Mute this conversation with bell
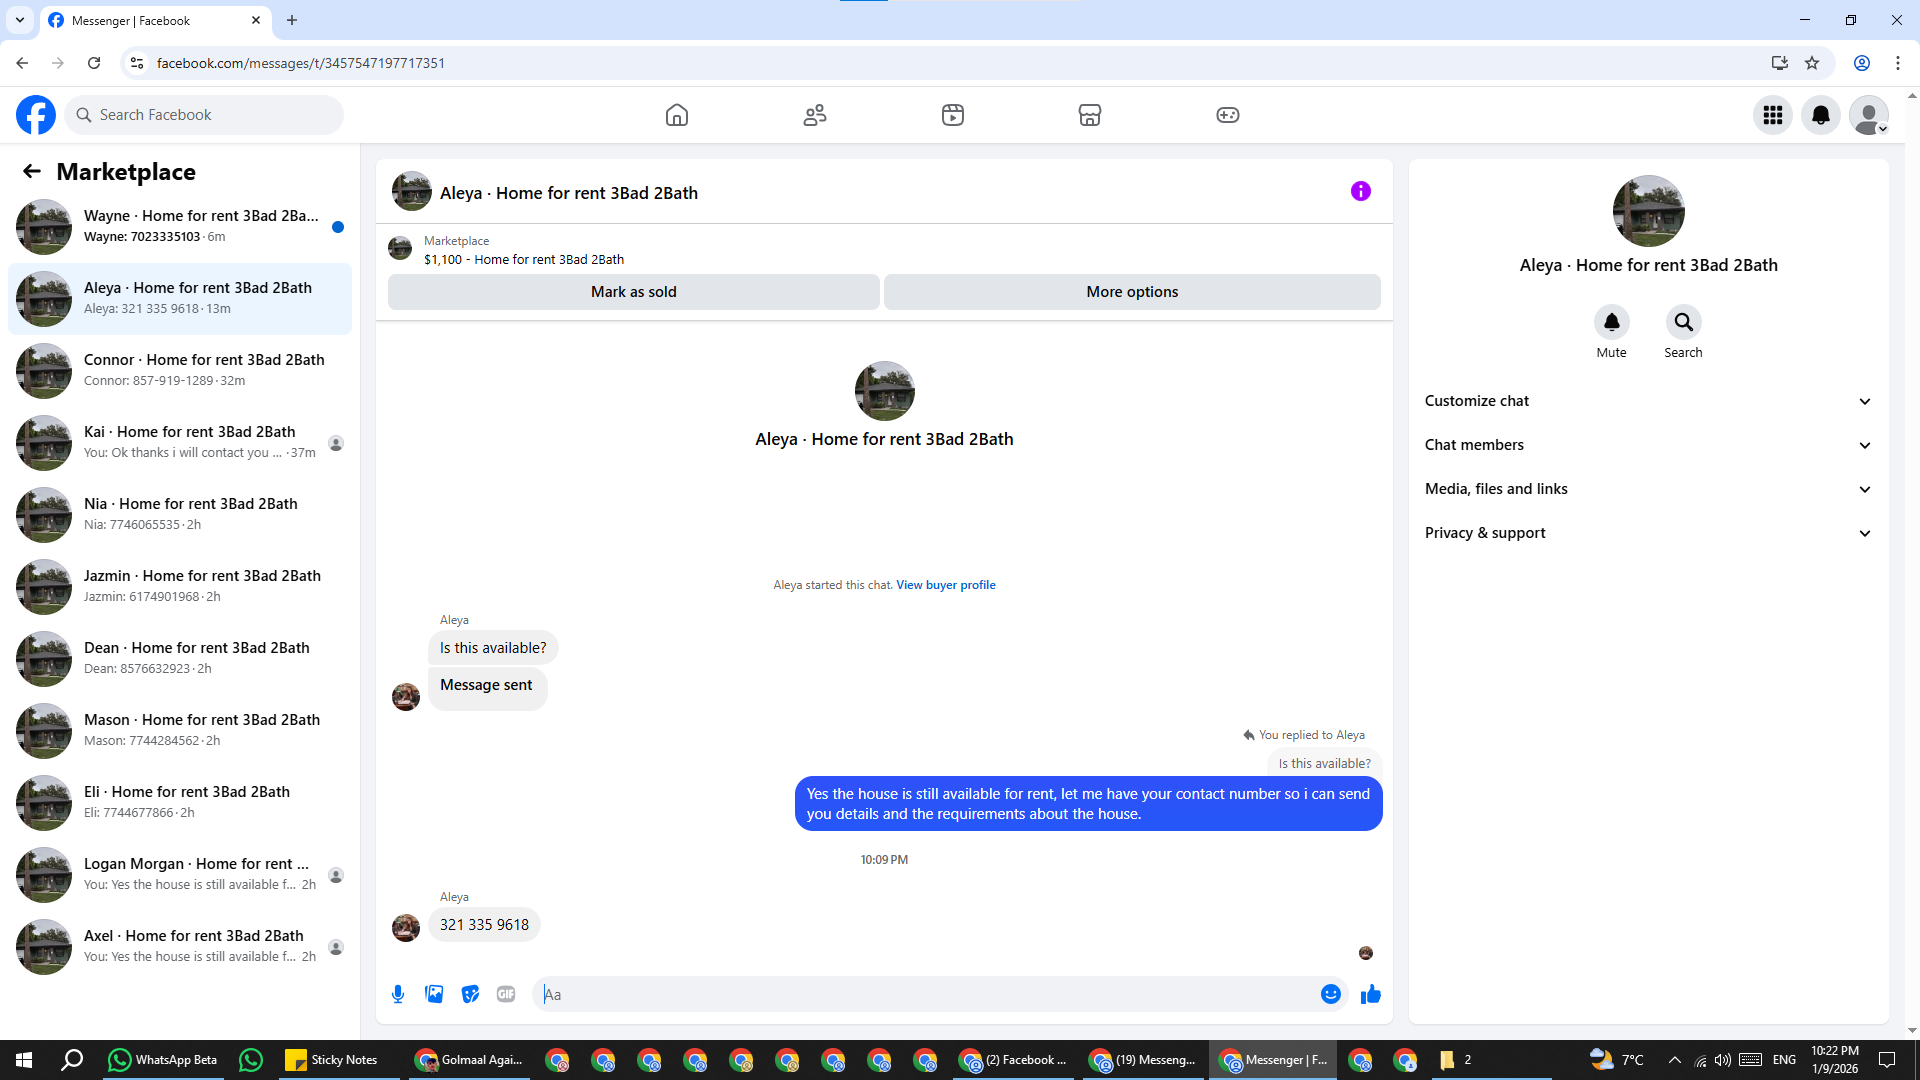The image size is (1920, 1080). pyautogui.click(x=1611, y=323)
